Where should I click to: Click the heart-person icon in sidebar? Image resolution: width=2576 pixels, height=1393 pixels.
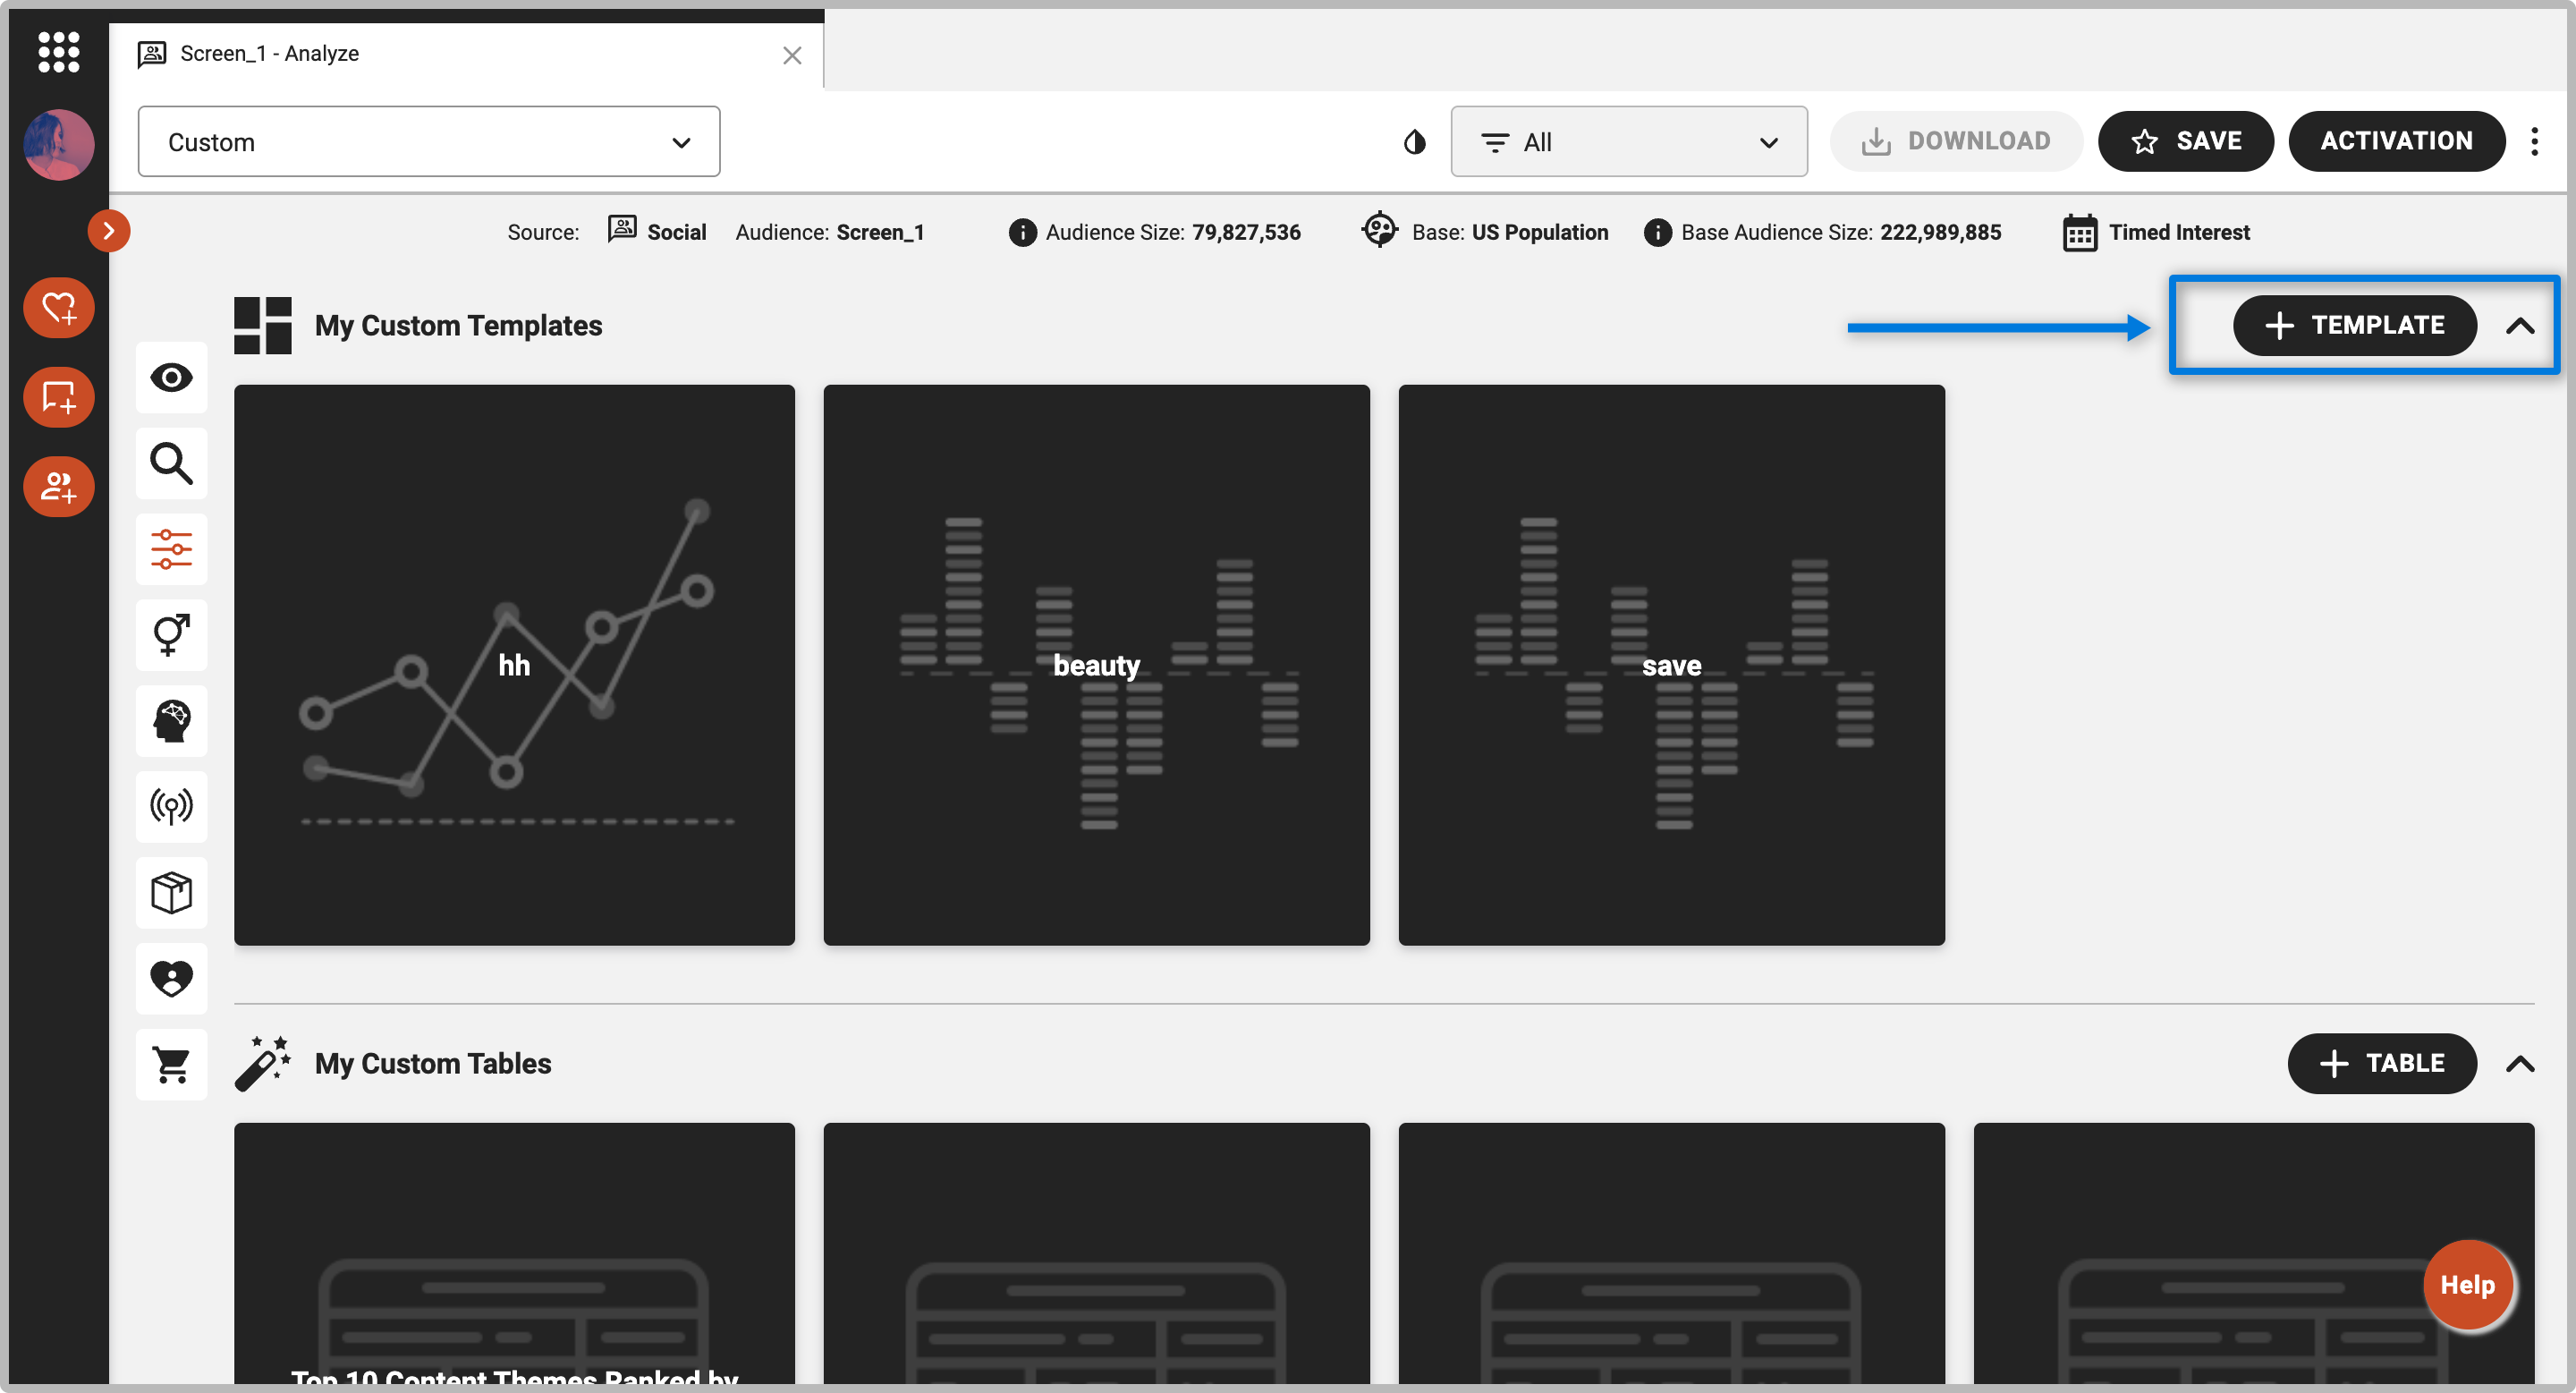[171, 978]
